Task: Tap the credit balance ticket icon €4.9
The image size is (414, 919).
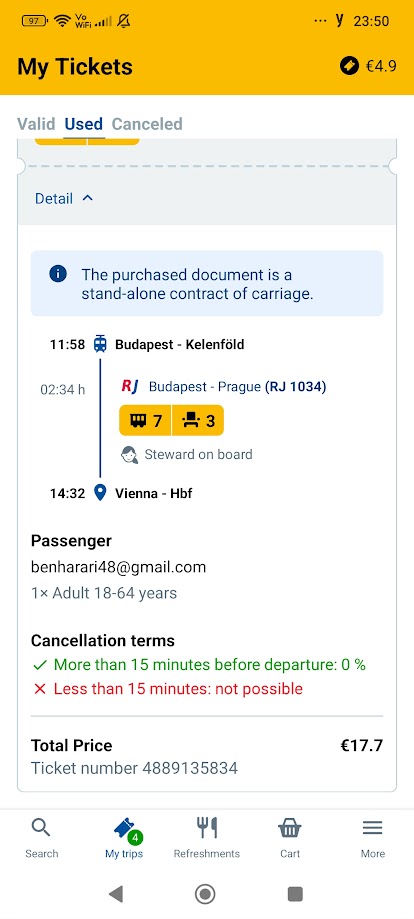Action: (349, 66)
